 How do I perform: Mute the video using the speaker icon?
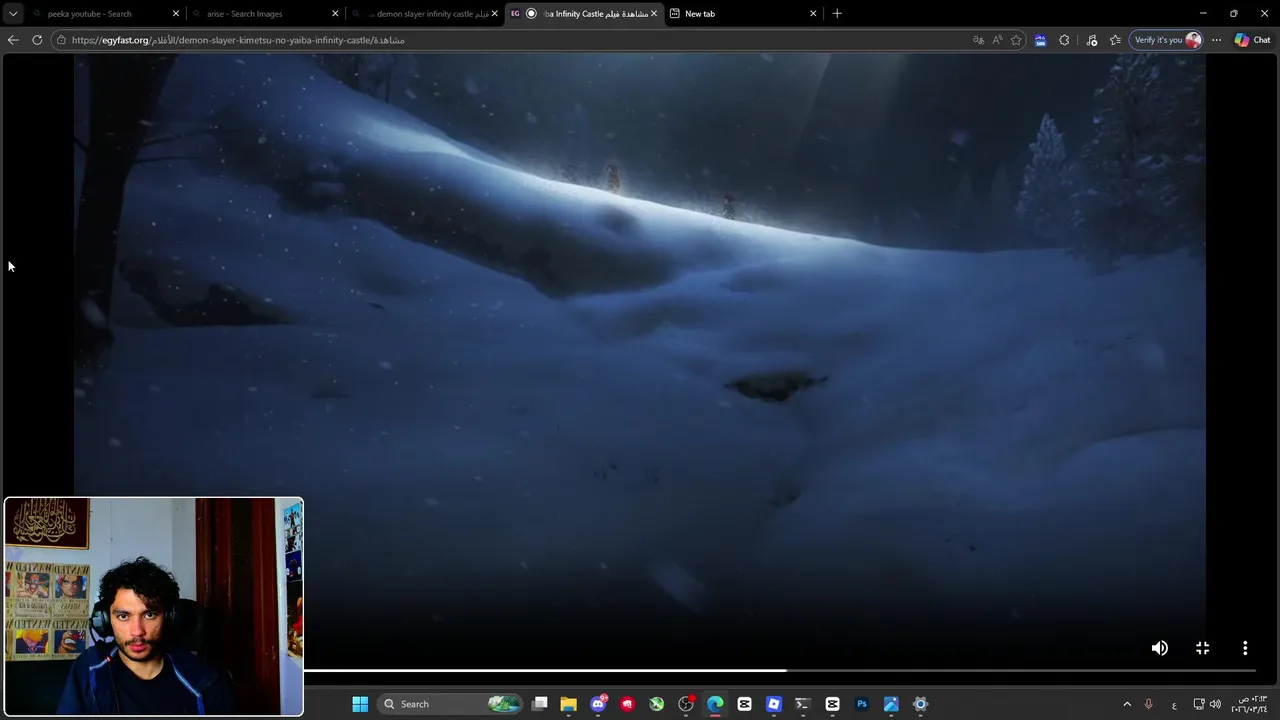1159,648
